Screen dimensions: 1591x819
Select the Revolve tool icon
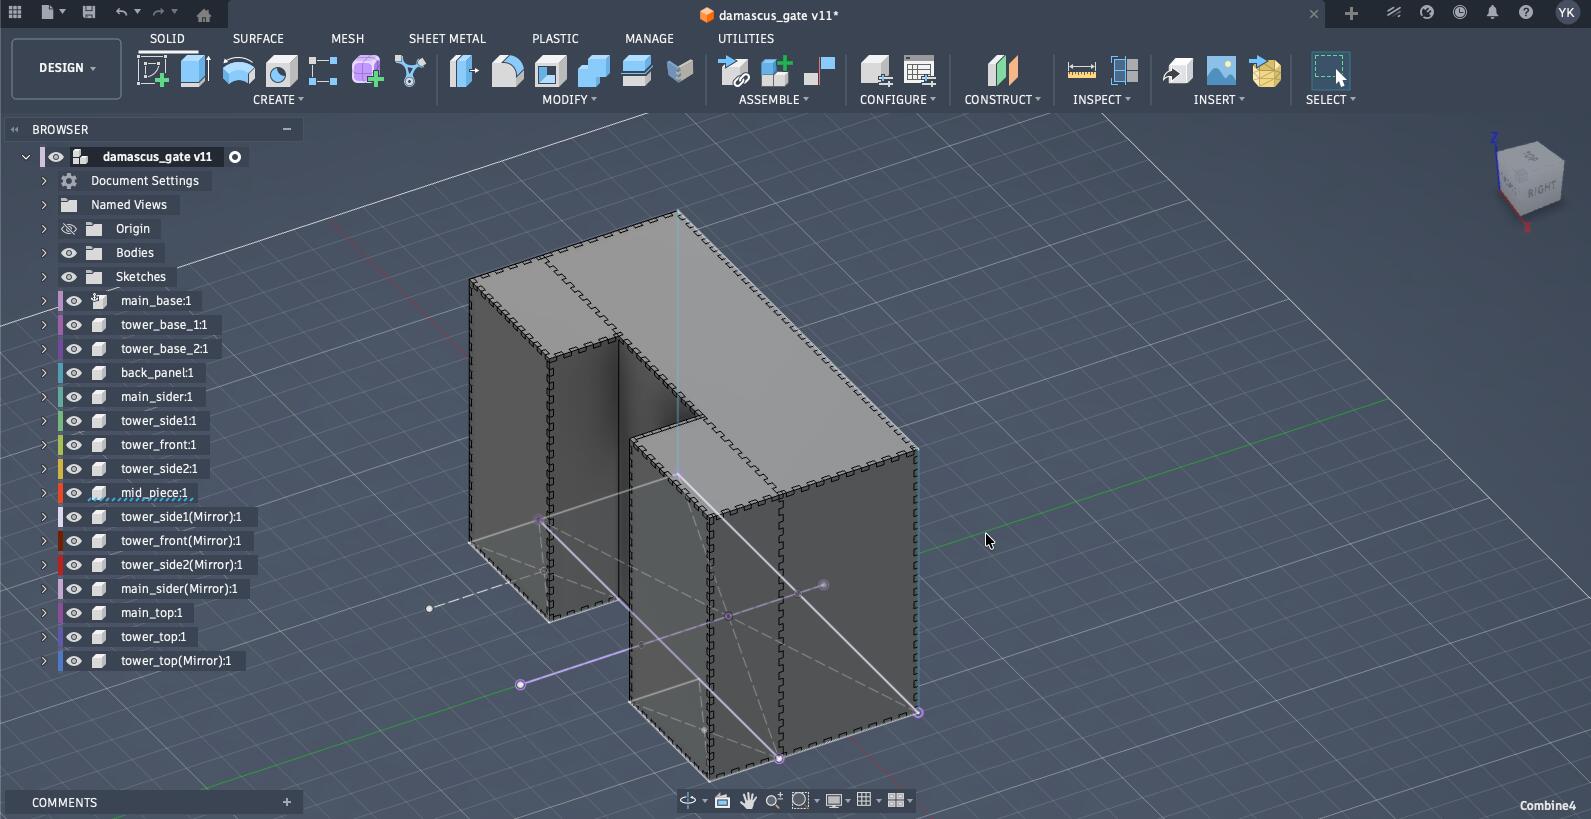coord(238,71)
